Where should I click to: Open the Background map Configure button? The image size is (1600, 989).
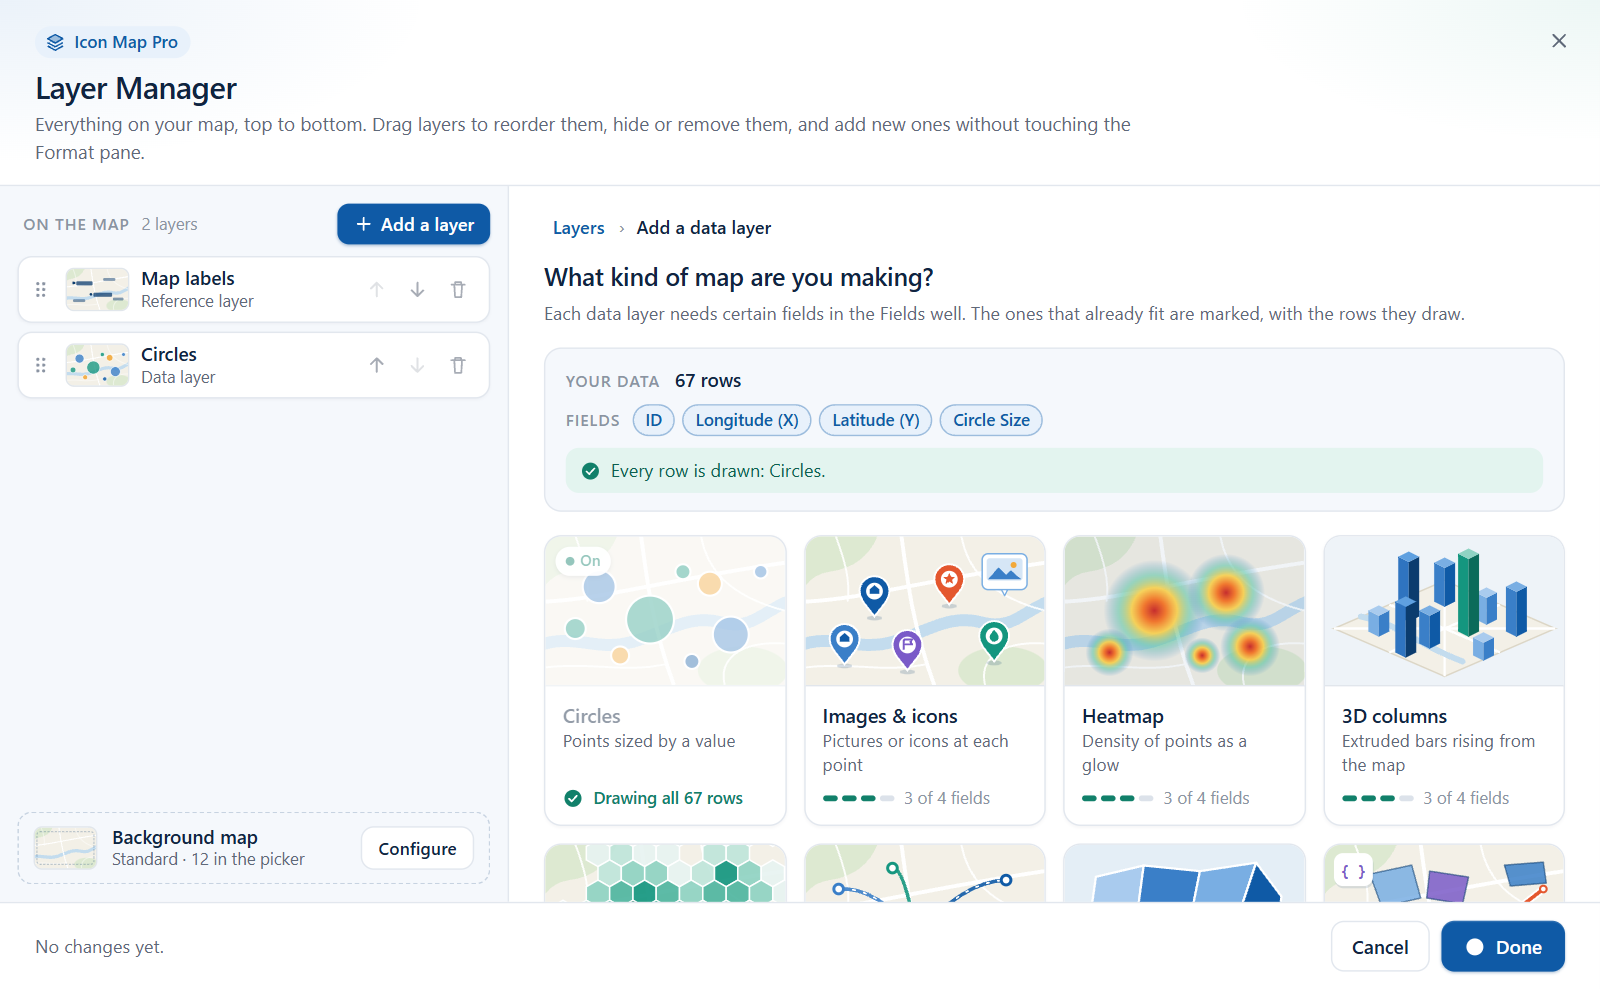point(417,848)
